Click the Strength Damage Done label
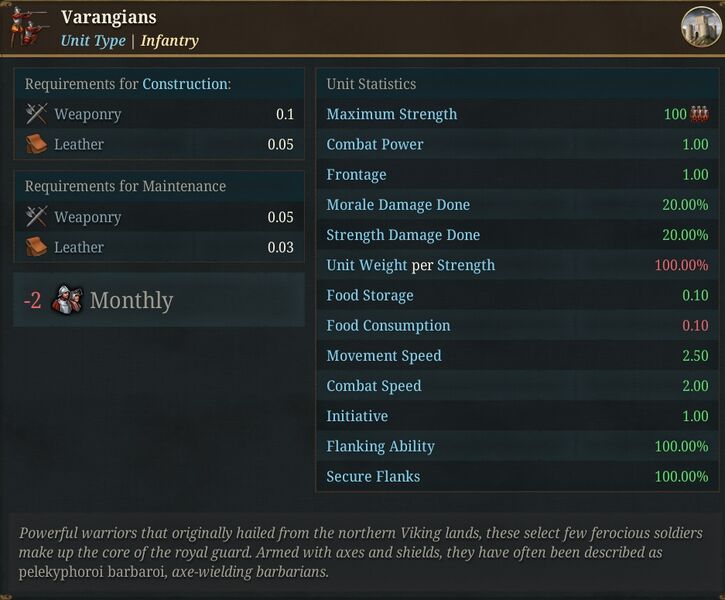 click(x=403, y=235)
